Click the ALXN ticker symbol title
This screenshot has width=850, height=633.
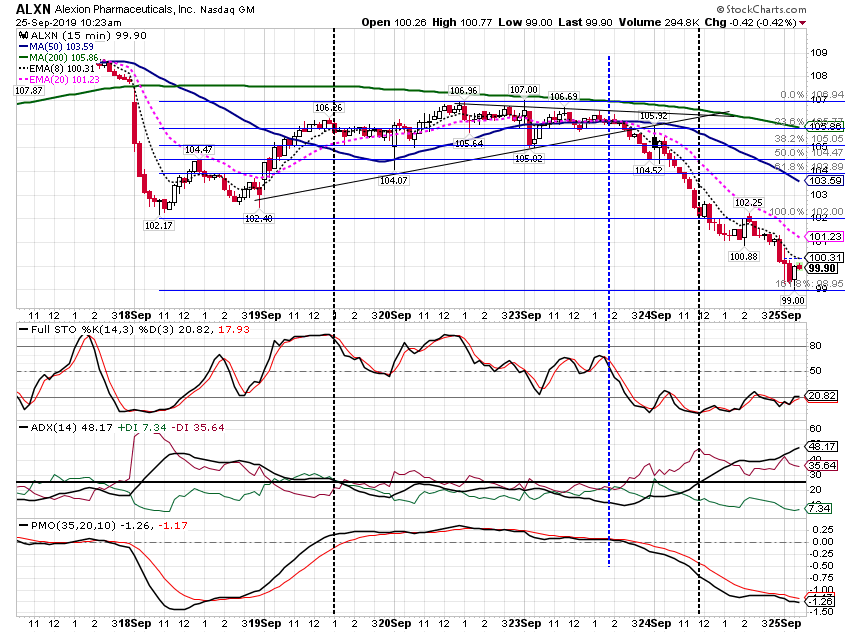pos(34,9)
